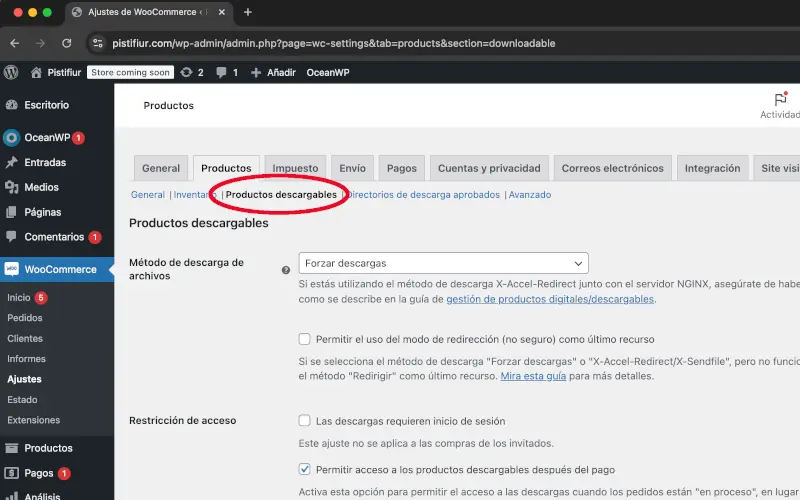Open the Avanzado subsection link
The width and height of the screenshot is (800, 500).
pyautogui.click(x=530, y=195)
